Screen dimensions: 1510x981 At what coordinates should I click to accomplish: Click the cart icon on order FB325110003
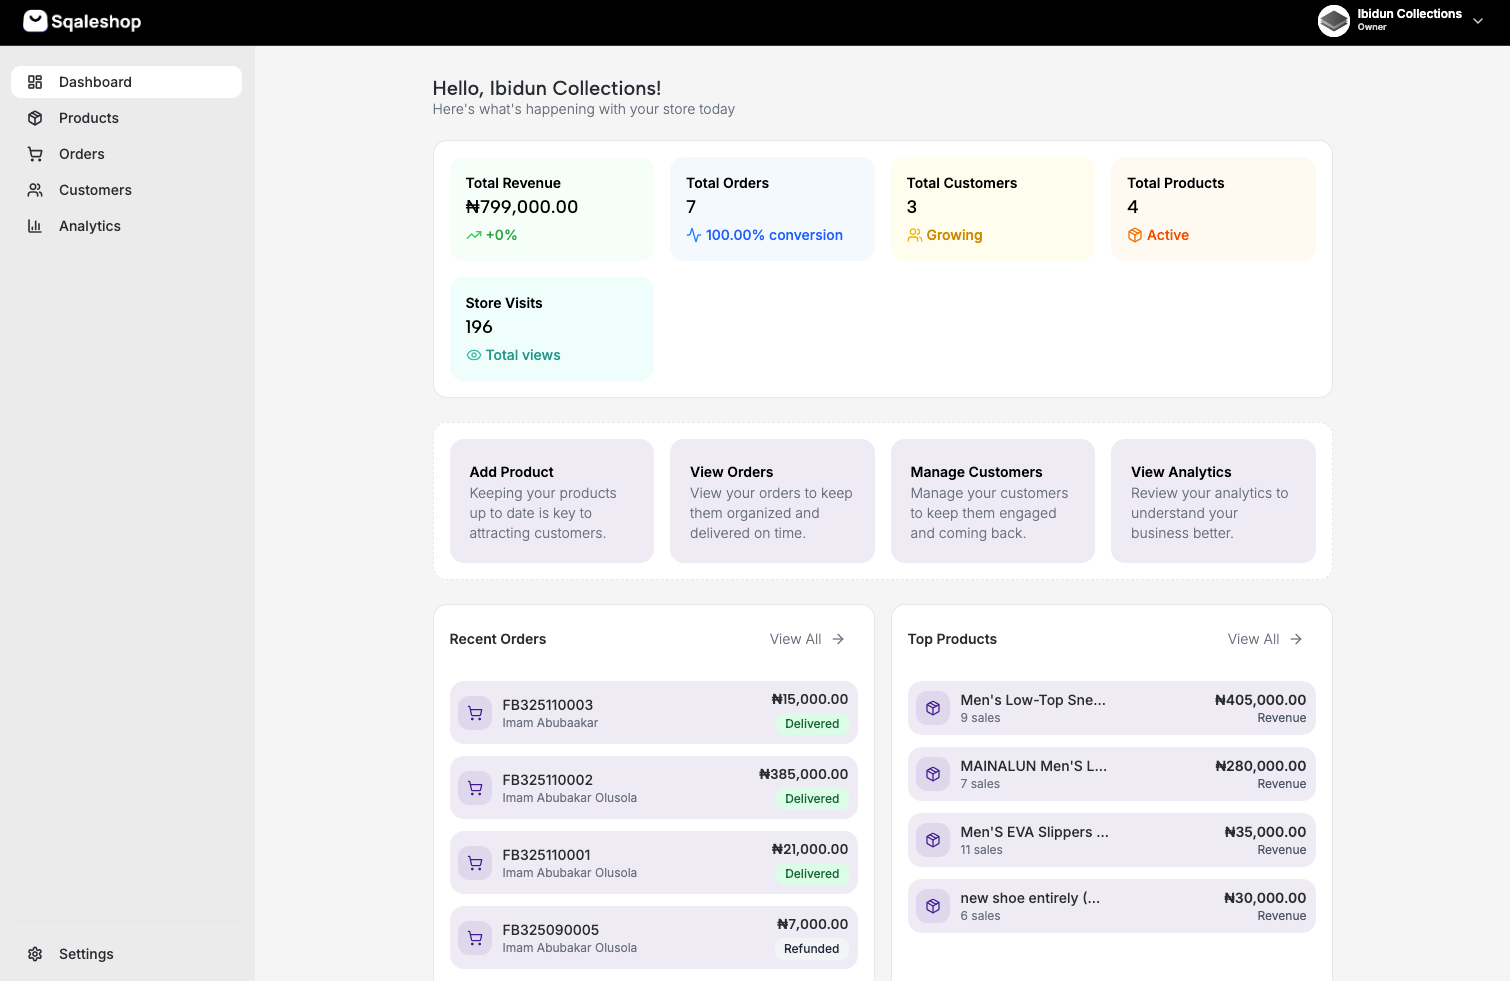[x=474, y=712]
